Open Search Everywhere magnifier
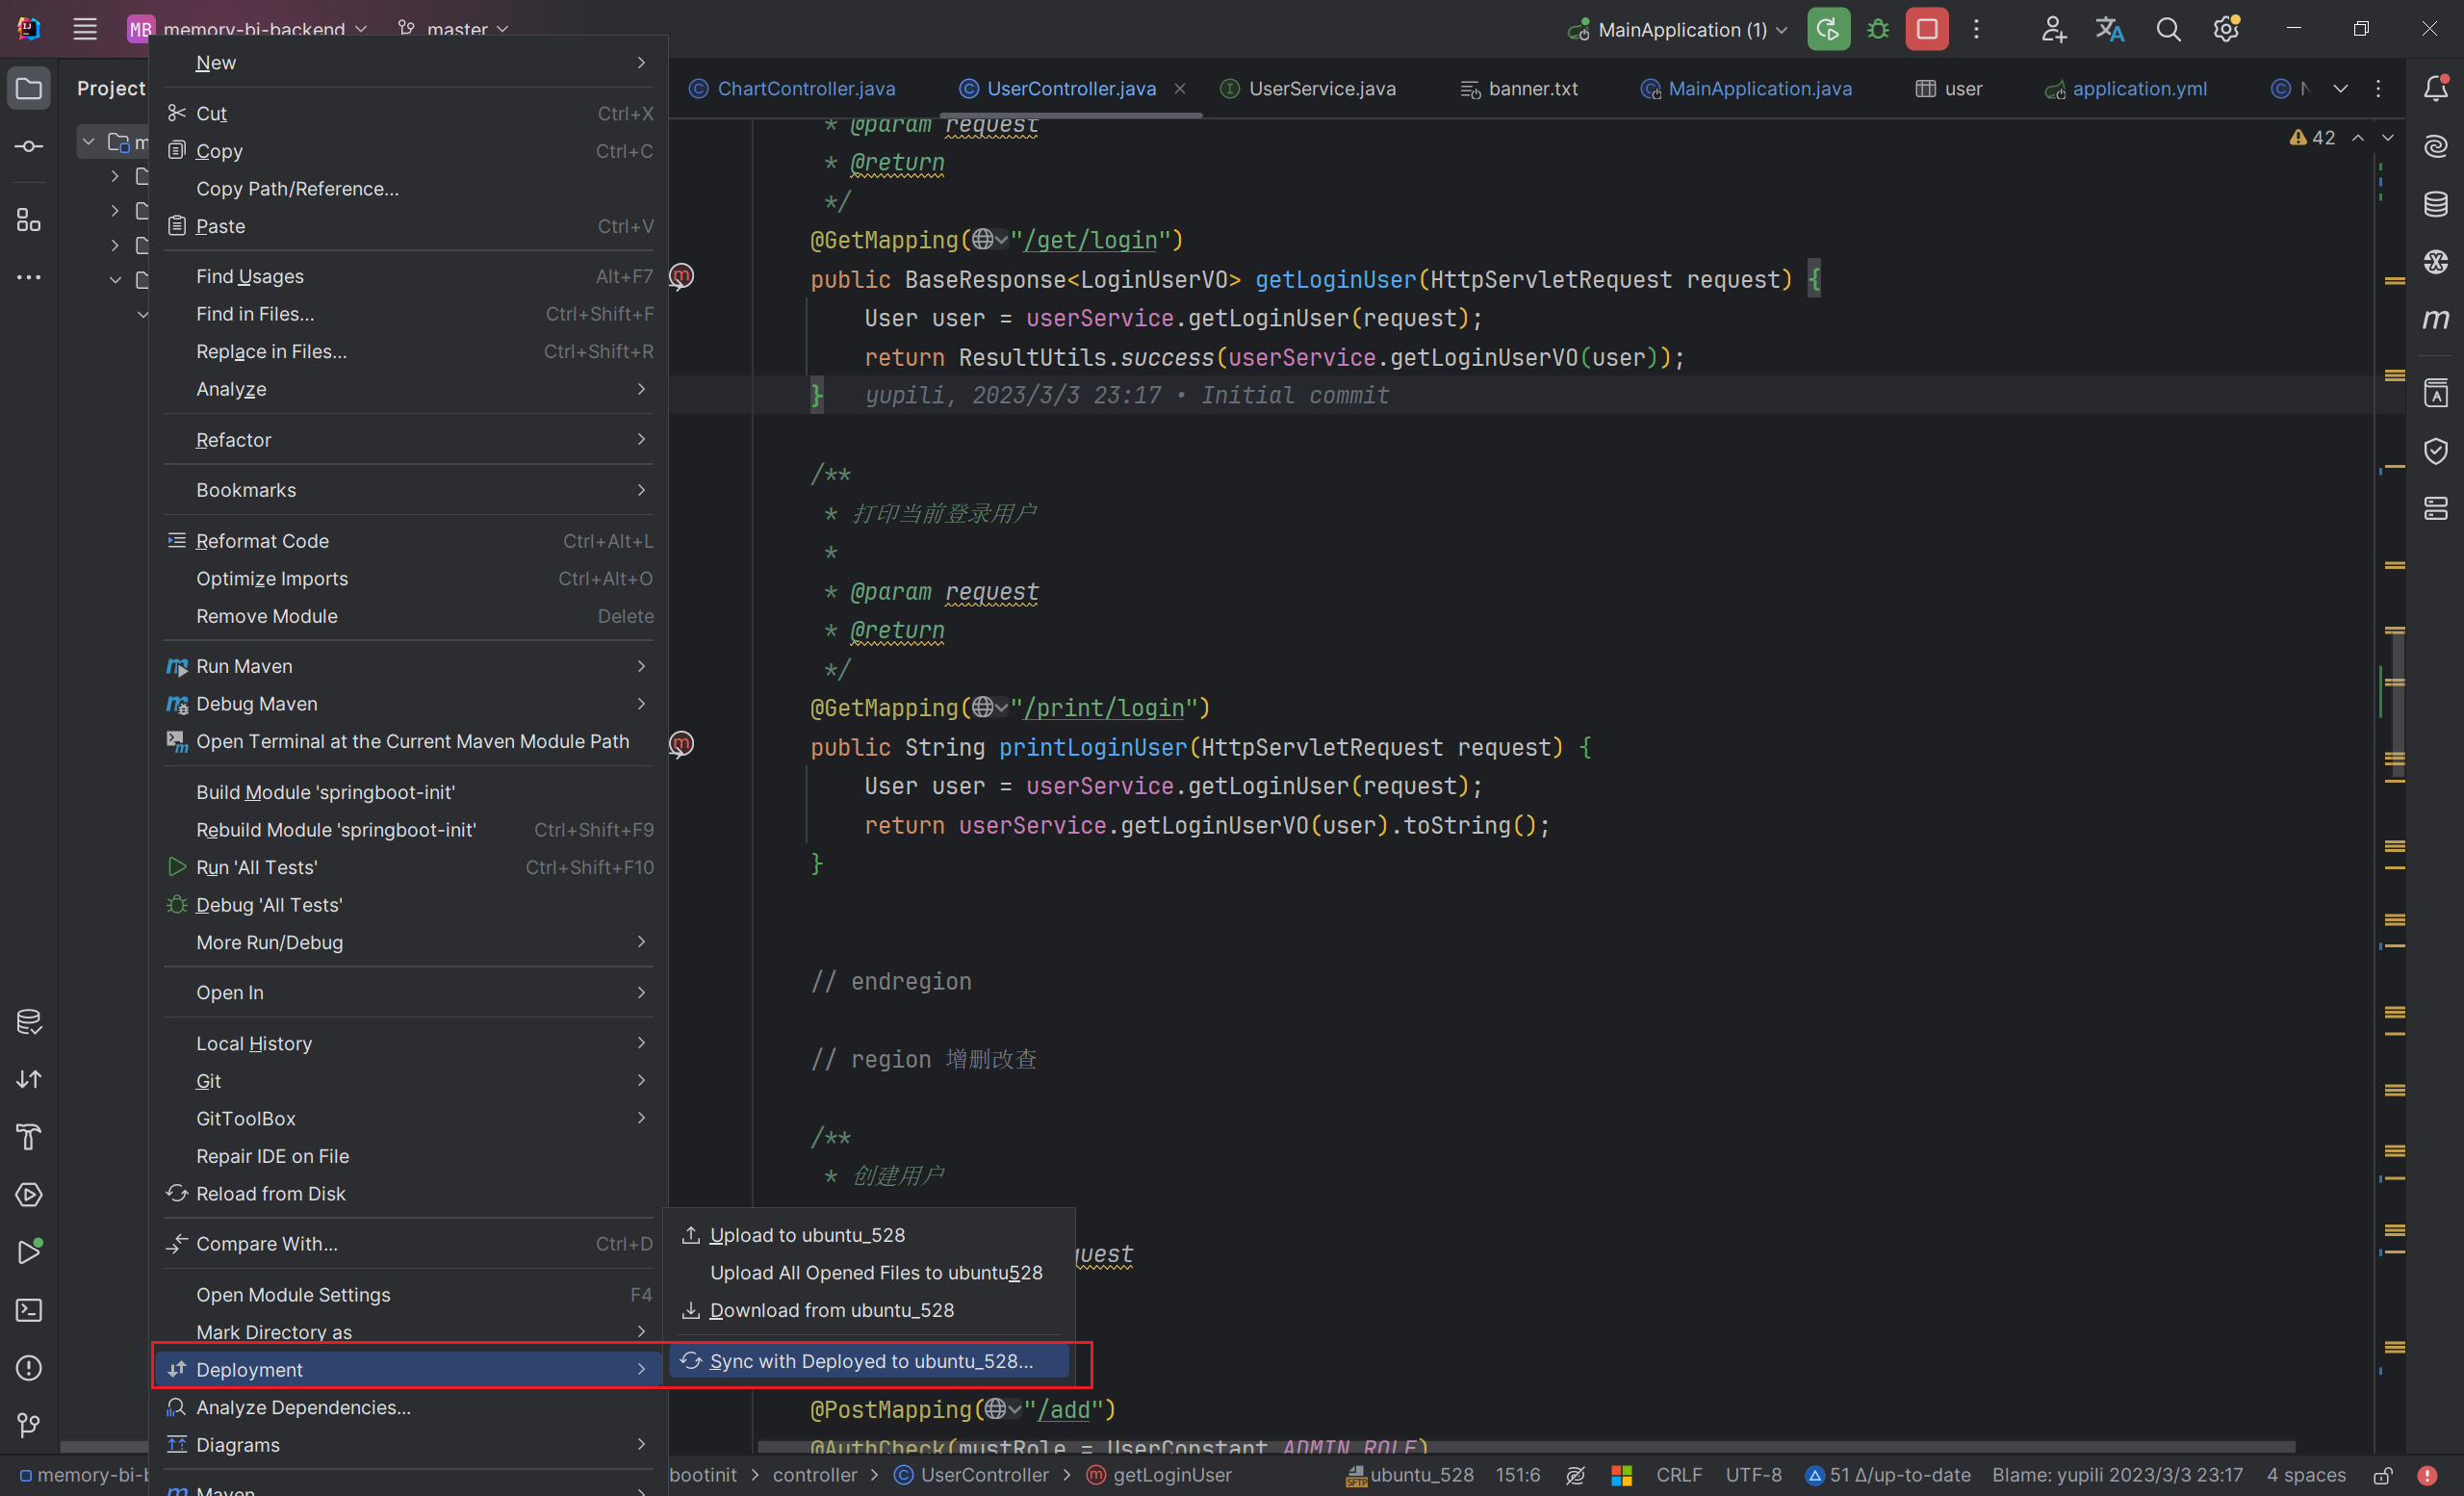This screenshot has height=1496, width=2464. pyautogui.click(x=2168, y=29)
